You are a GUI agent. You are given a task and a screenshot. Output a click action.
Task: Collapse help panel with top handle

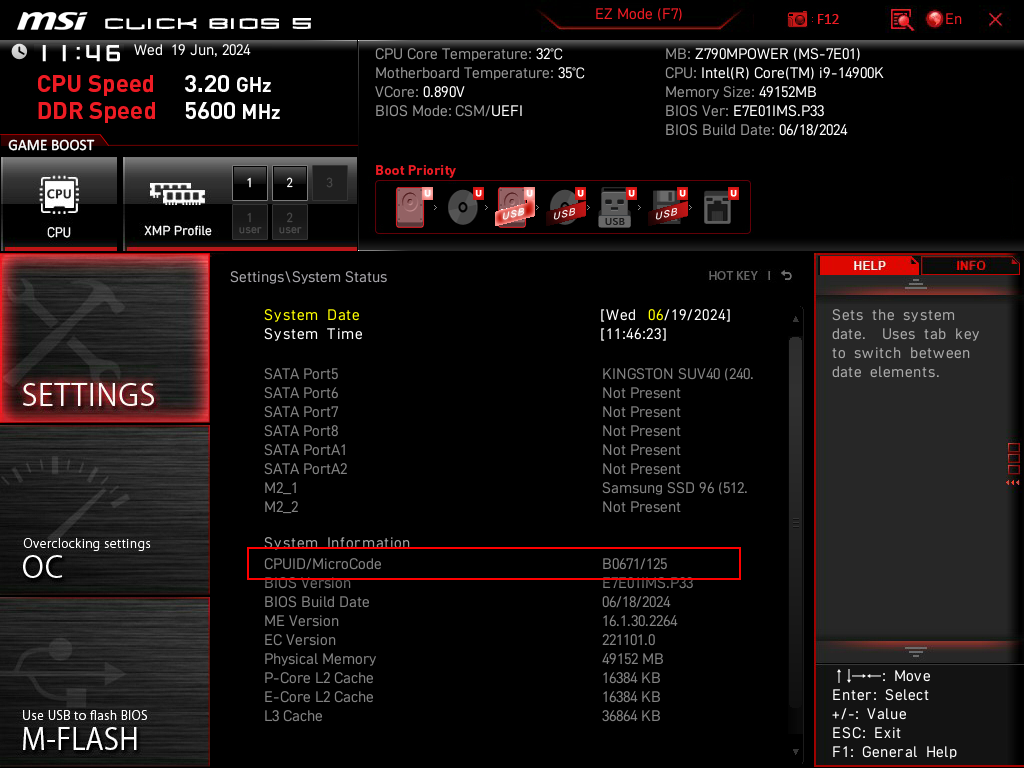[x=916, y=283]
